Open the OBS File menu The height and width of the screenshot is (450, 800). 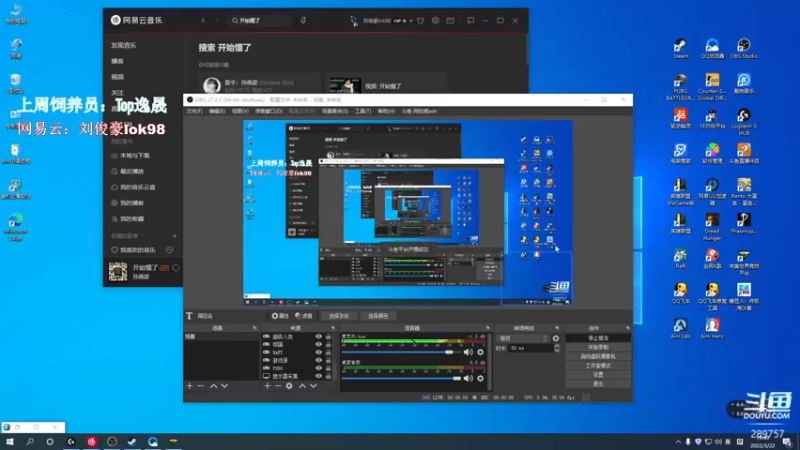tap(194, 111)
